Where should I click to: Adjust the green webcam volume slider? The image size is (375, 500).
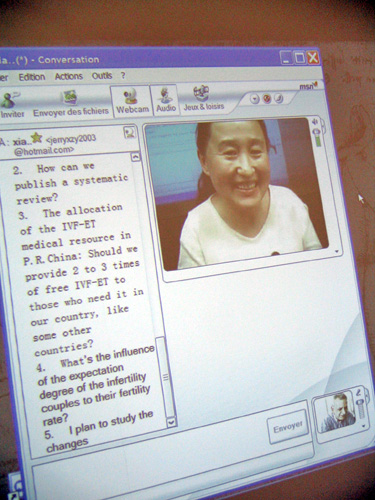pyautogui.click(x=317, y=138)
